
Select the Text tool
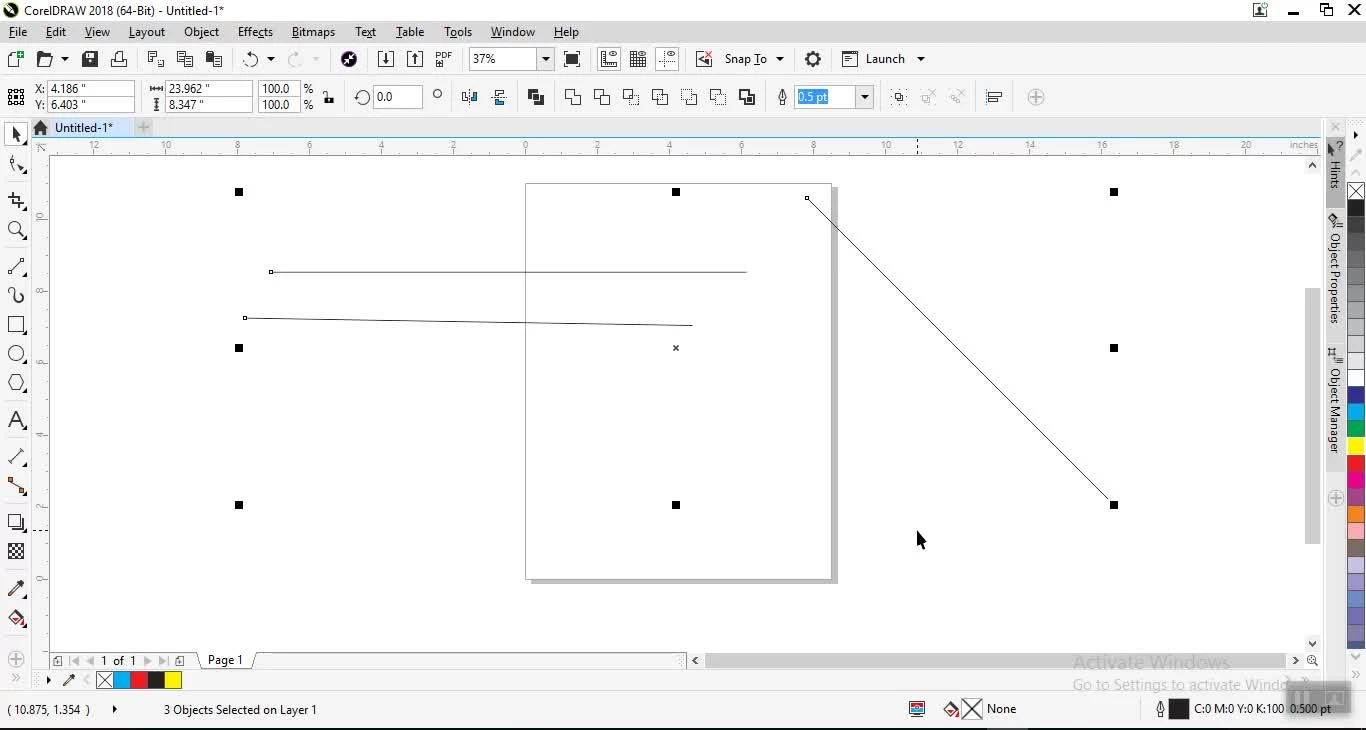point(16,421)
